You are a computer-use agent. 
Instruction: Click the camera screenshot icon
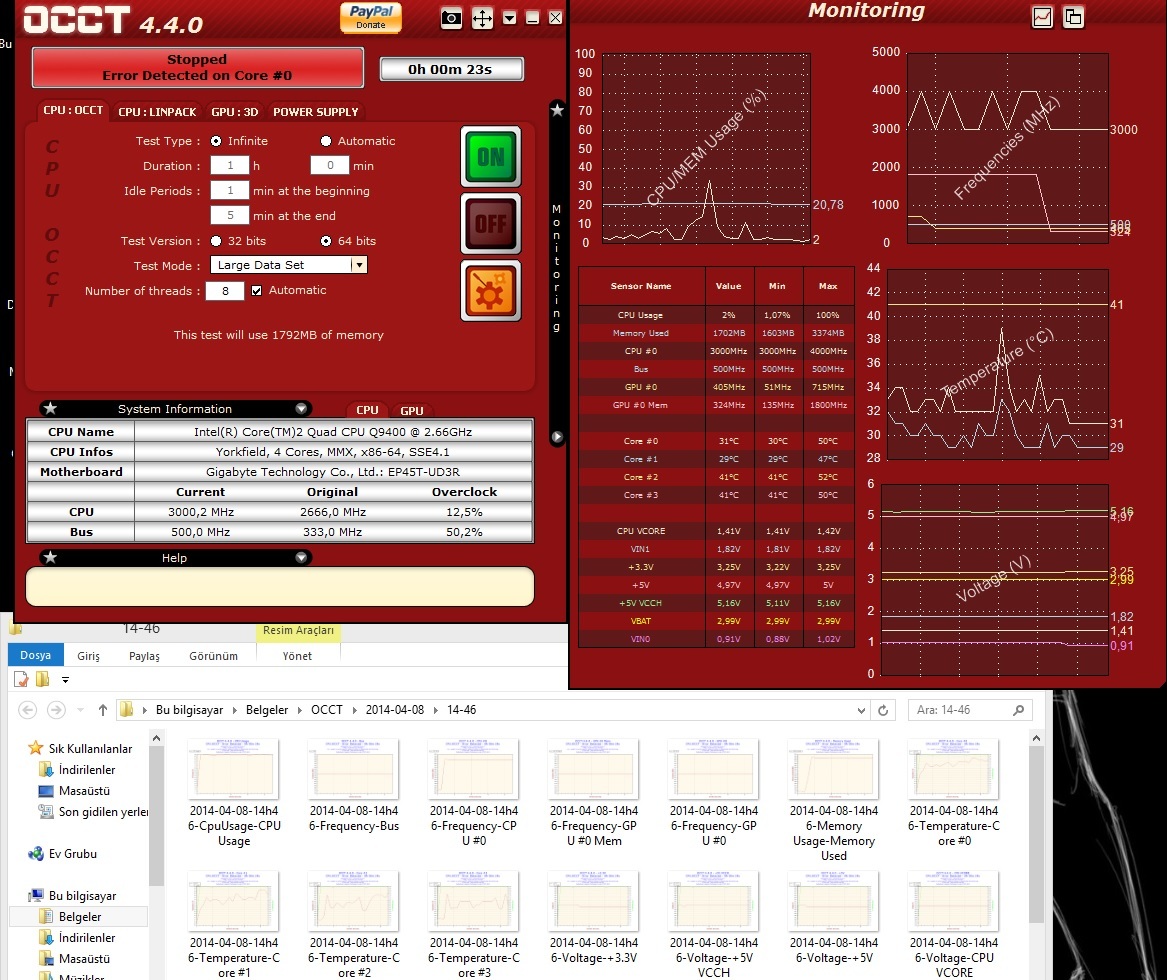tap(452, 18)
